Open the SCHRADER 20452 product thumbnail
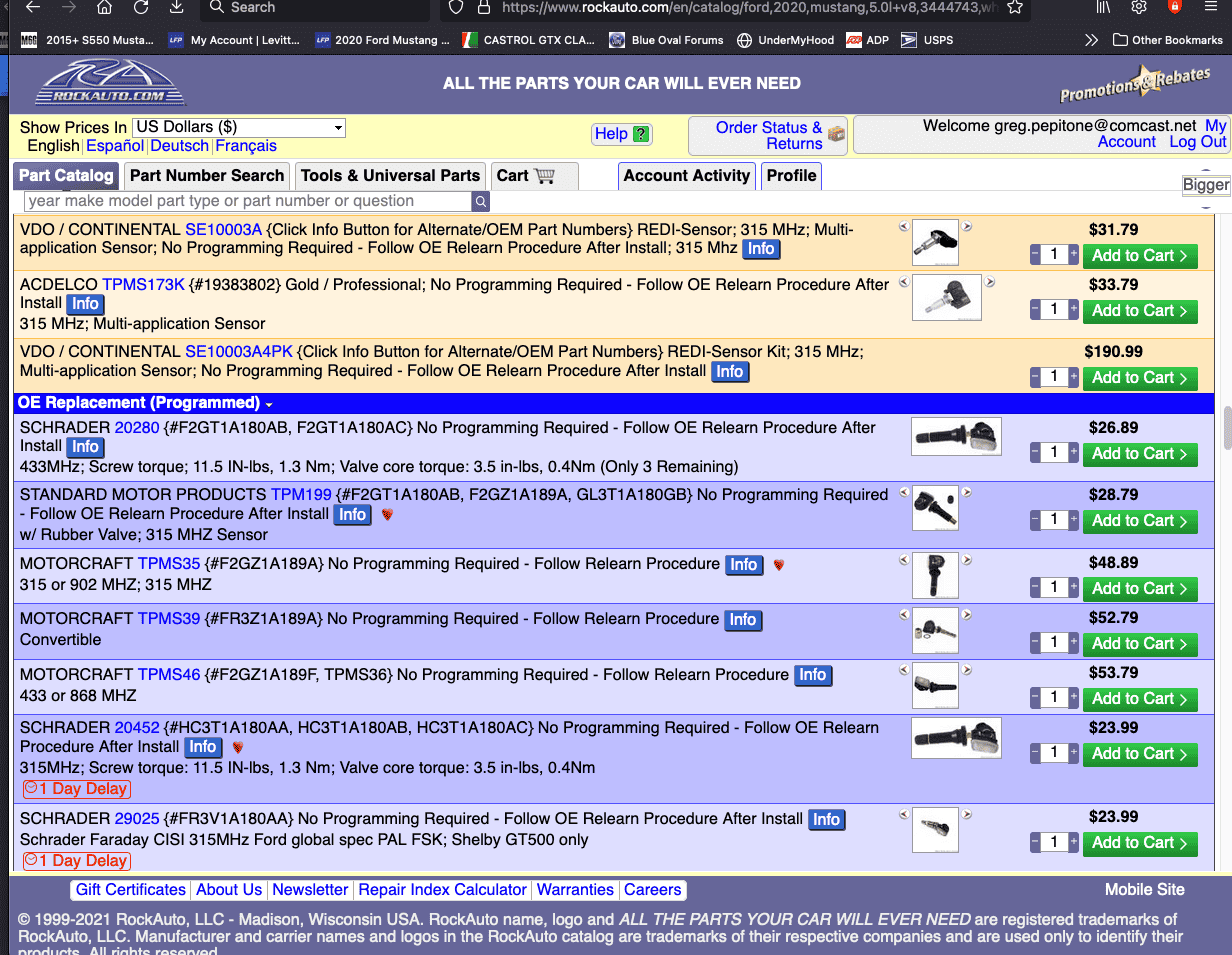Screen dimensions: 1232x955 point(956,738)
